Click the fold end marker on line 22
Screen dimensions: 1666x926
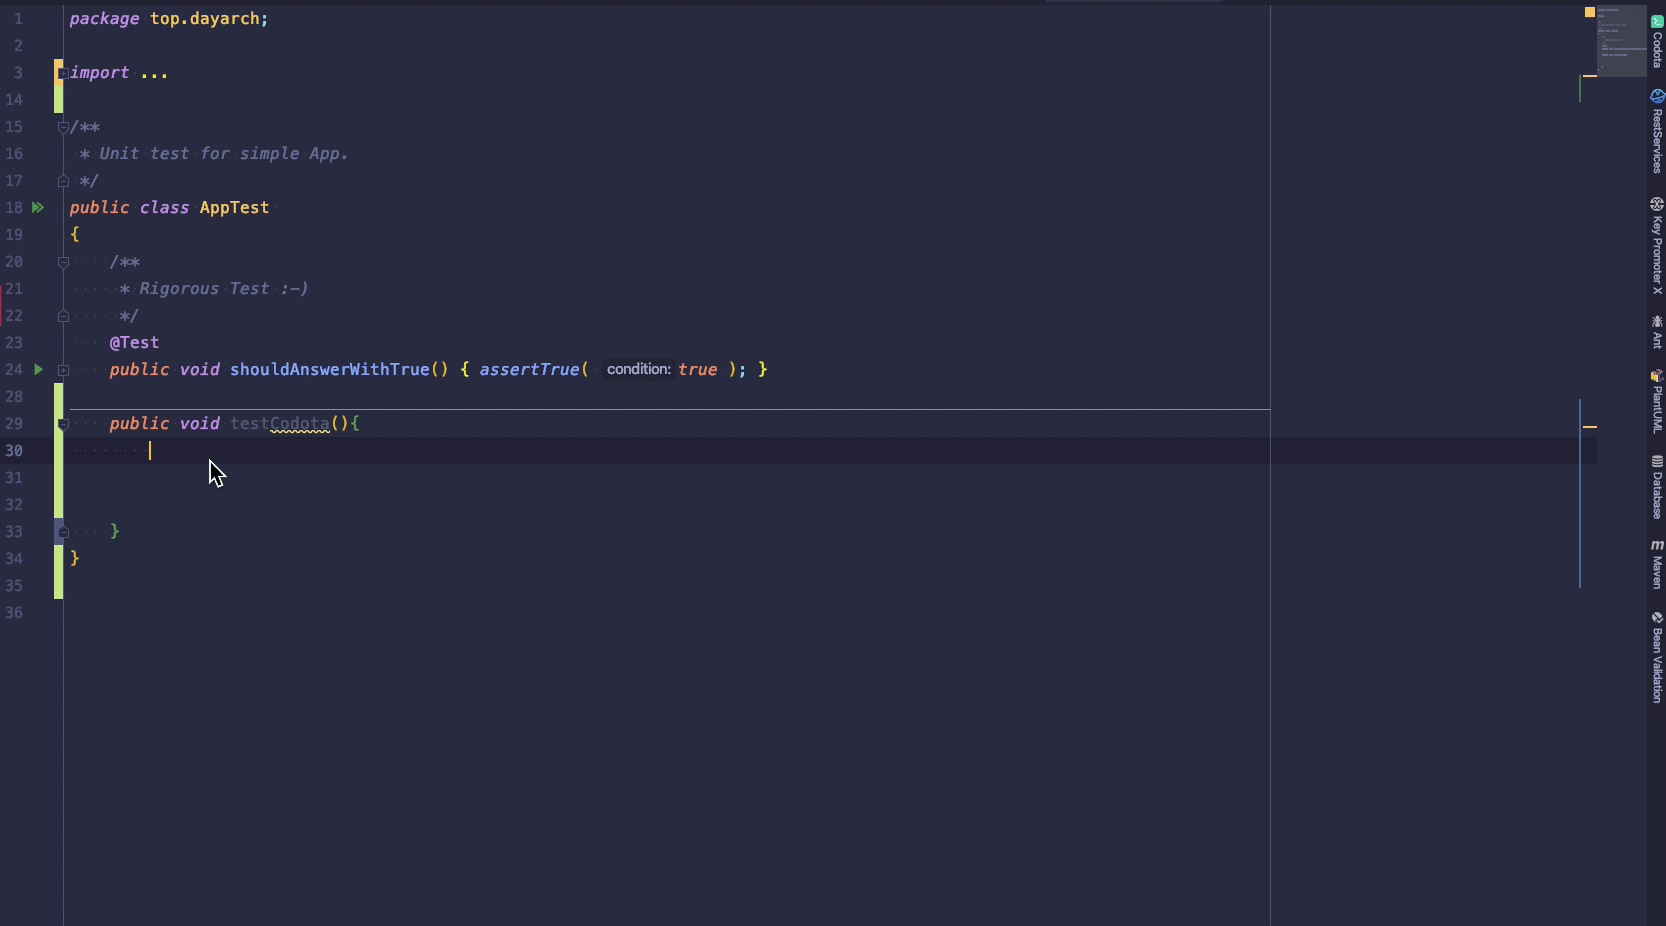(x=63, y=316)
